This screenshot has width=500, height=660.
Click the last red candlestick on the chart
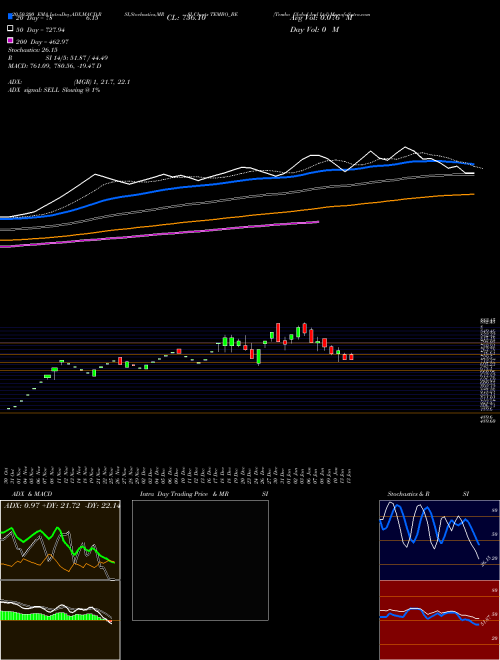coord(351,357)
